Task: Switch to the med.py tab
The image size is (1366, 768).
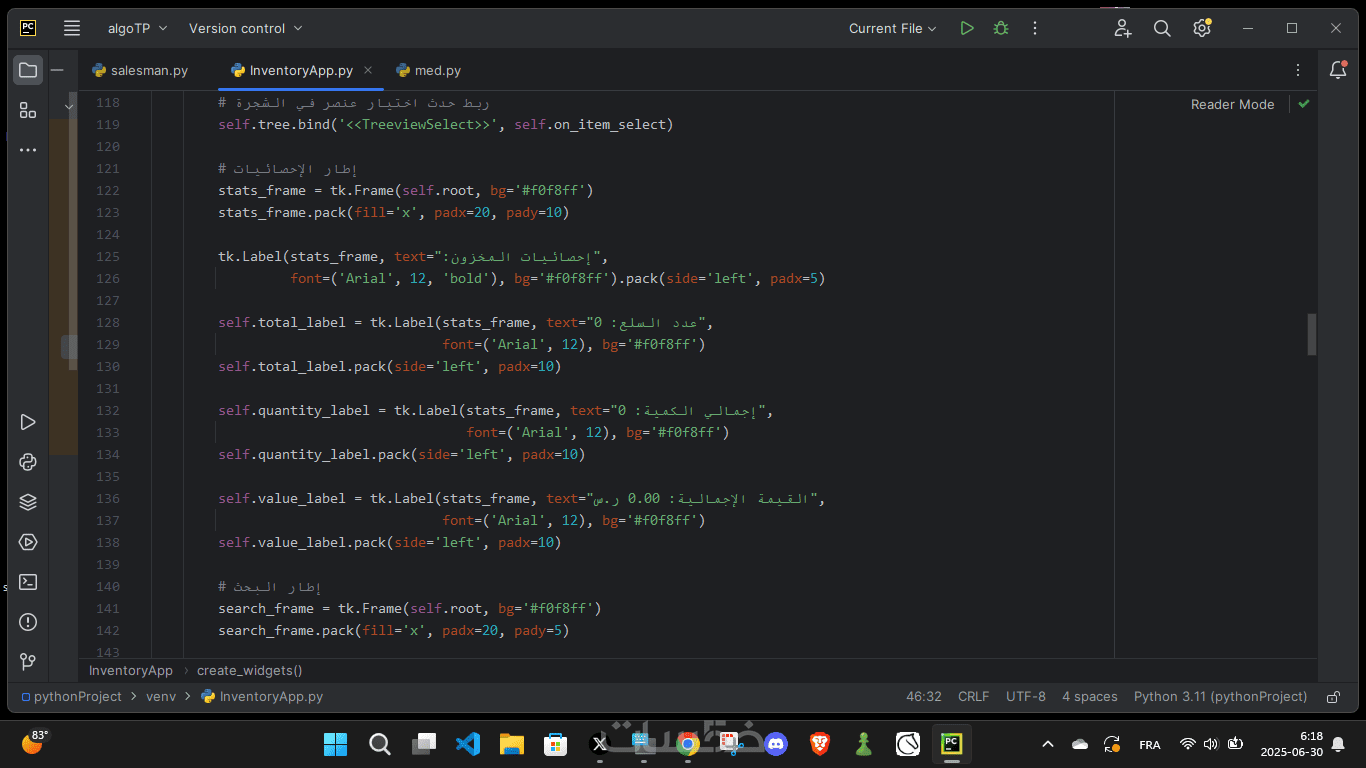Action: click(x=428, y=70)
